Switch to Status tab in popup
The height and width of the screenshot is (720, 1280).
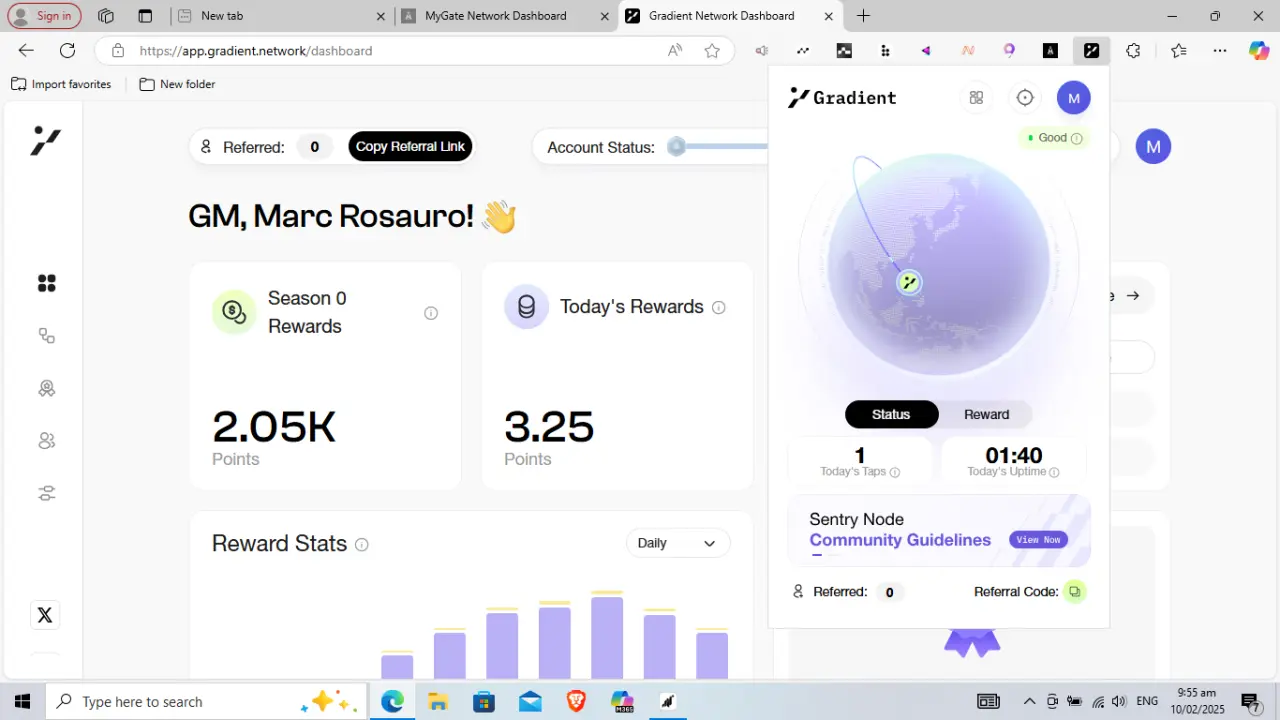point(891,414)
